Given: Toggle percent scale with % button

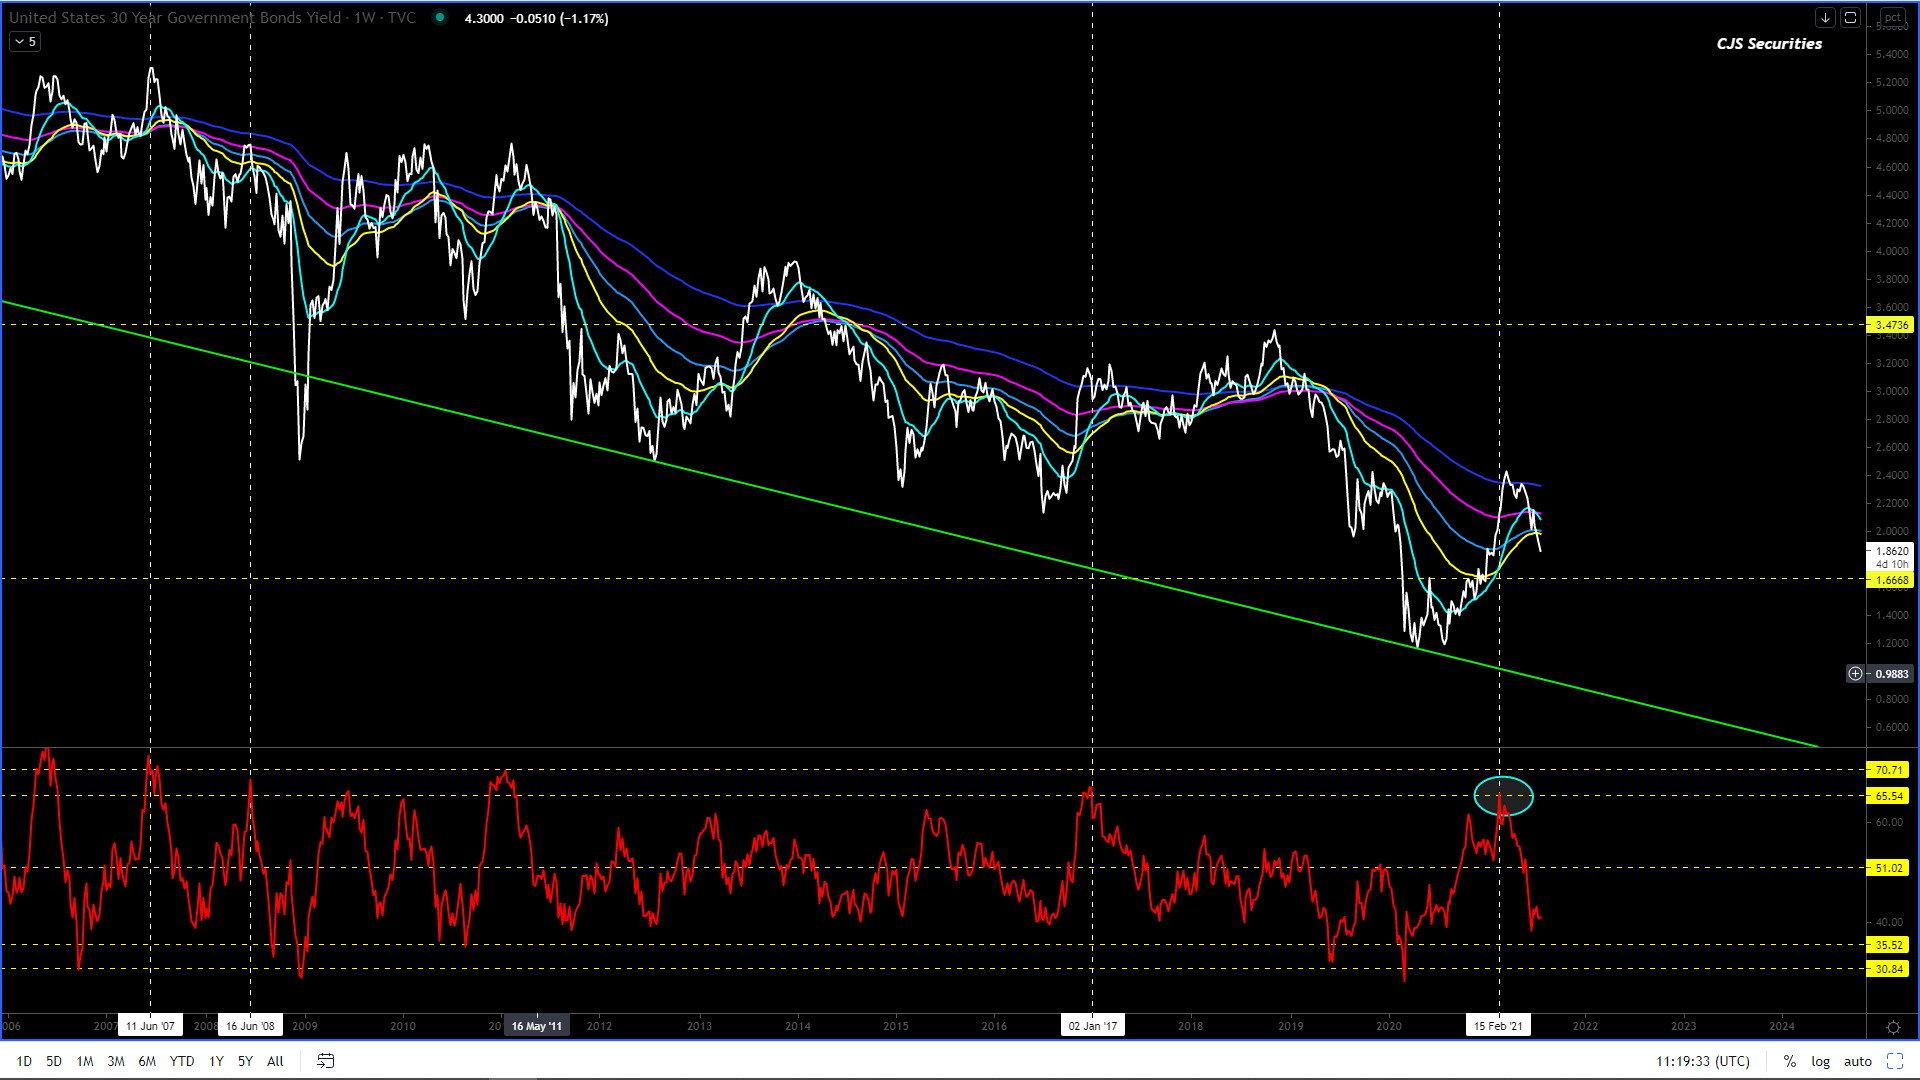Looking at the screenshot, I should 1789,1061.
